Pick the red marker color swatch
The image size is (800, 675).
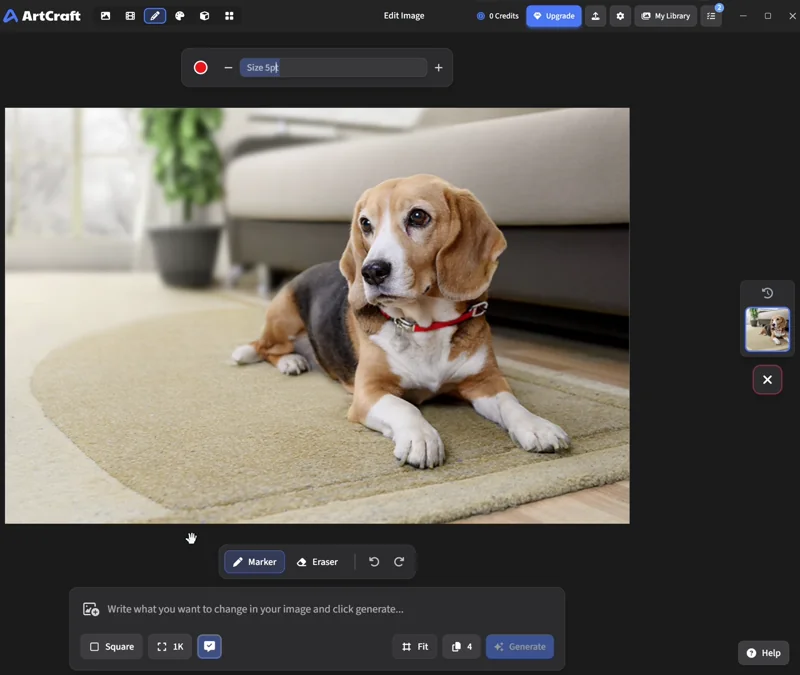(201, 67)
